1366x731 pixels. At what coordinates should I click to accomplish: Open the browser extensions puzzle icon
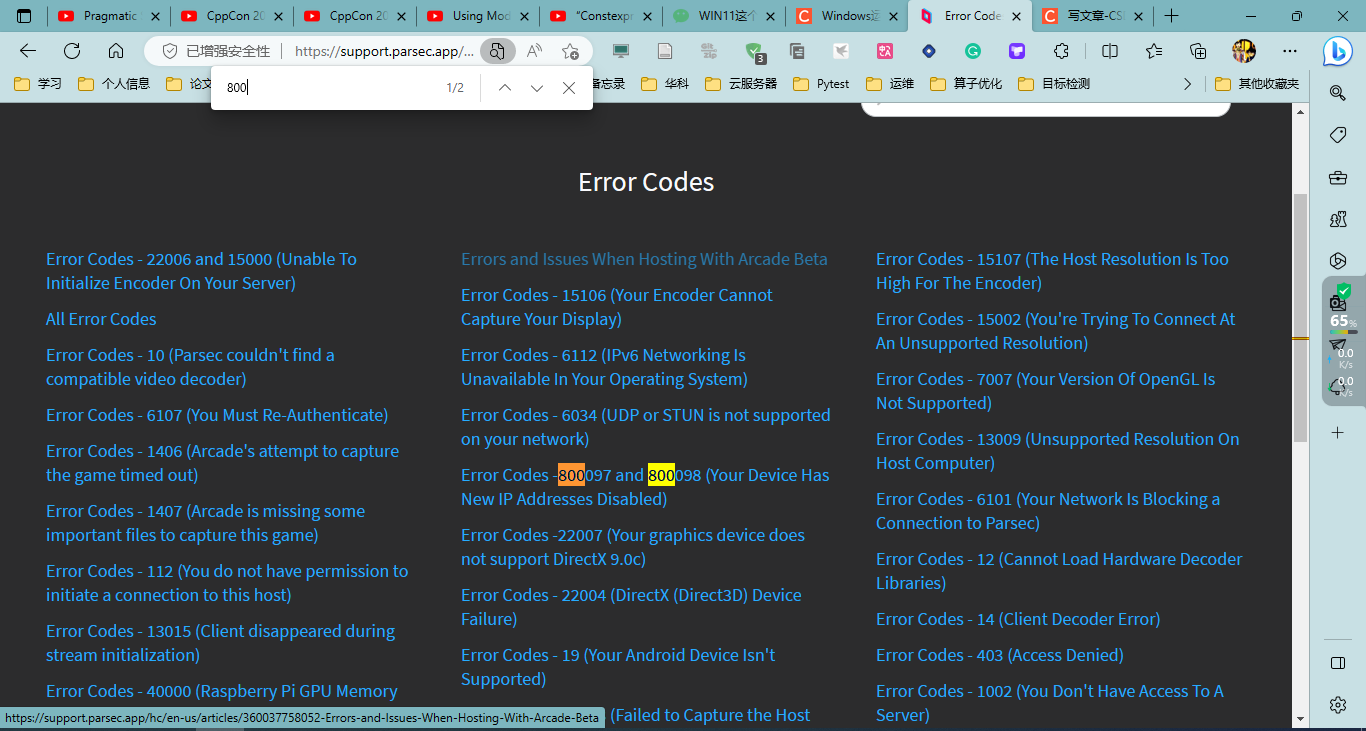pos(1061,51)
